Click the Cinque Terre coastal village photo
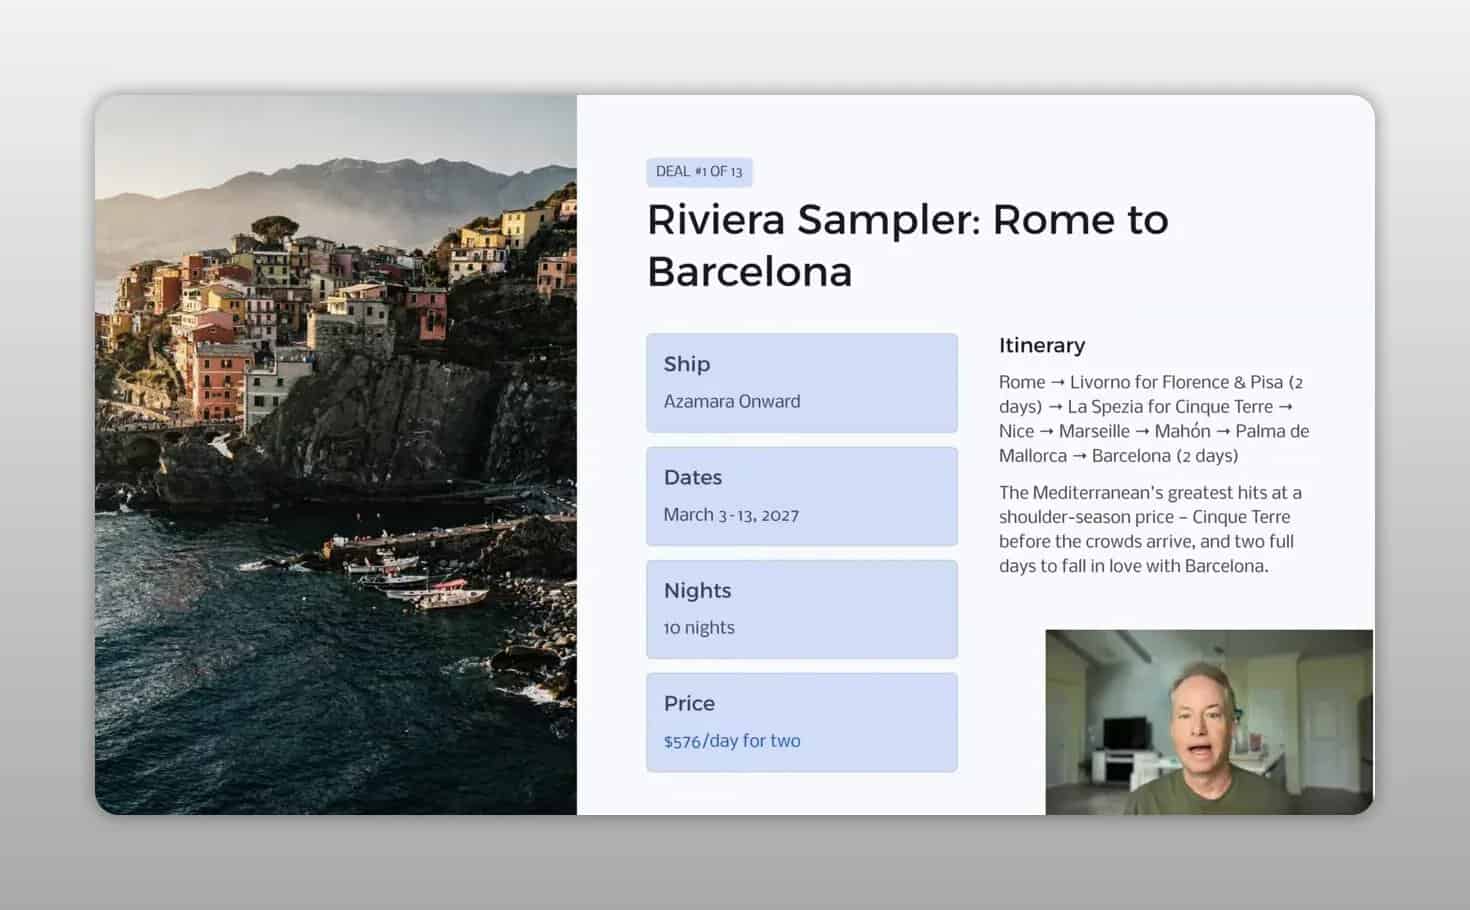This screenshot has height=910, width=1470. tap(336, 455)
